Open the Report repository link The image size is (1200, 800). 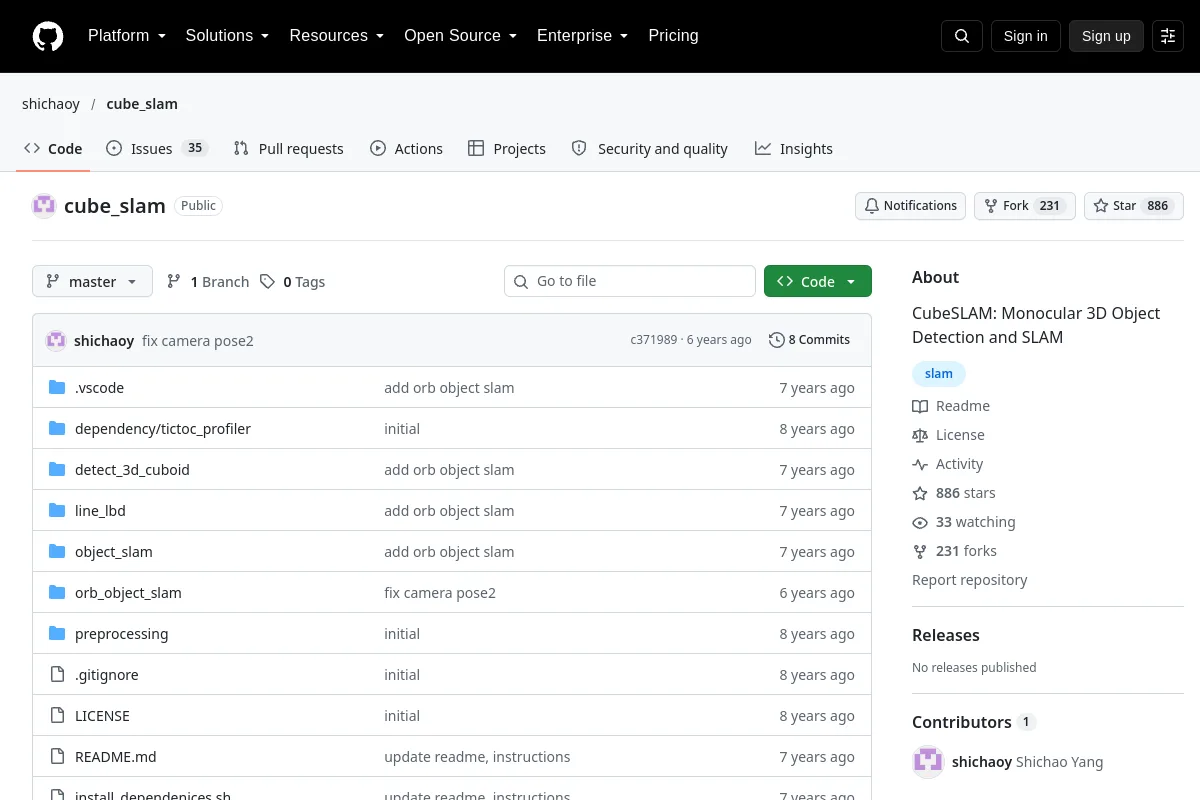969,580
